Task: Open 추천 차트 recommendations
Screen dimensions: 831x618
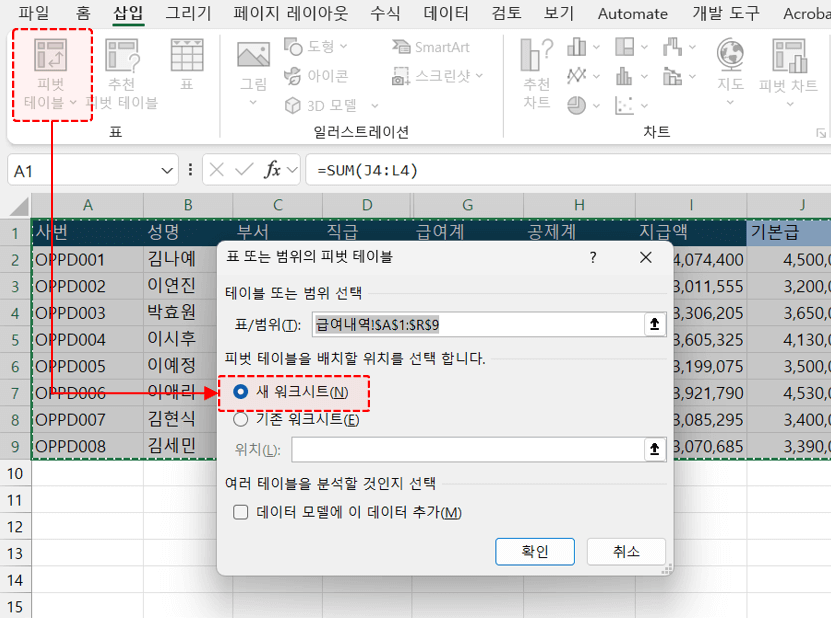Action: 537,74
